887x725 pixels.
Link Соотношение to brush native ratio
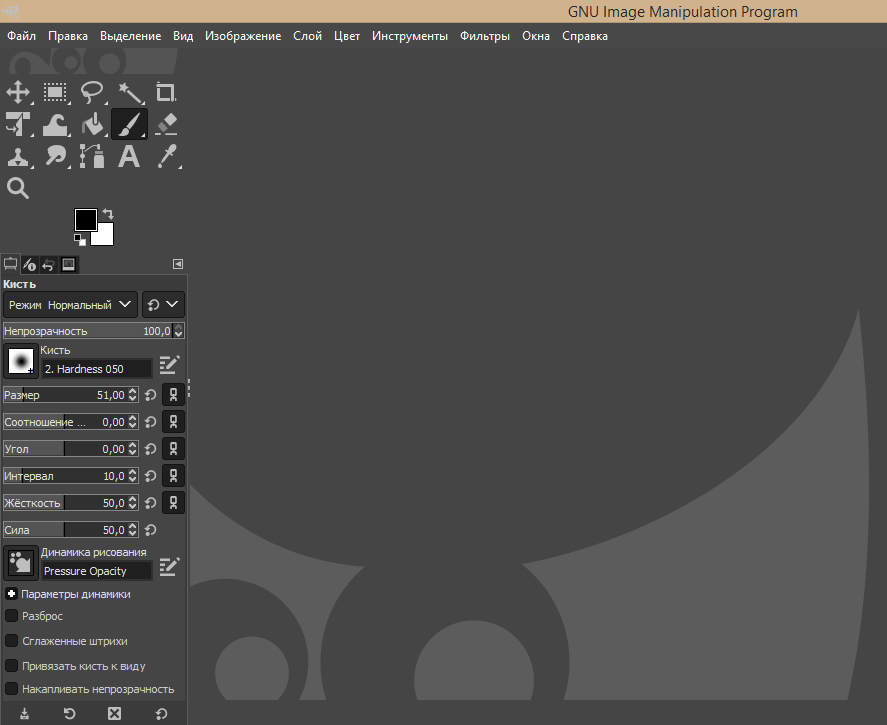174,422
